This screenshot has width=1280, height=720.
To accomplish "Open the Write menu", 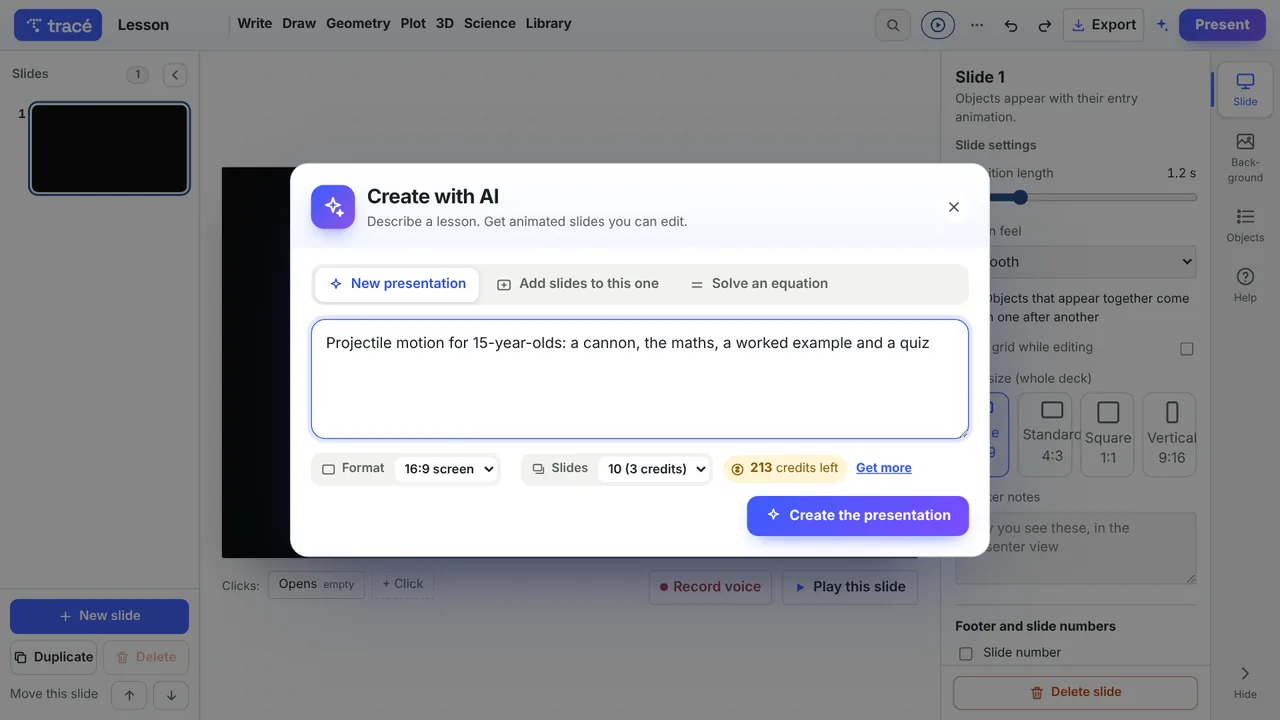I will tap(254, 23).
